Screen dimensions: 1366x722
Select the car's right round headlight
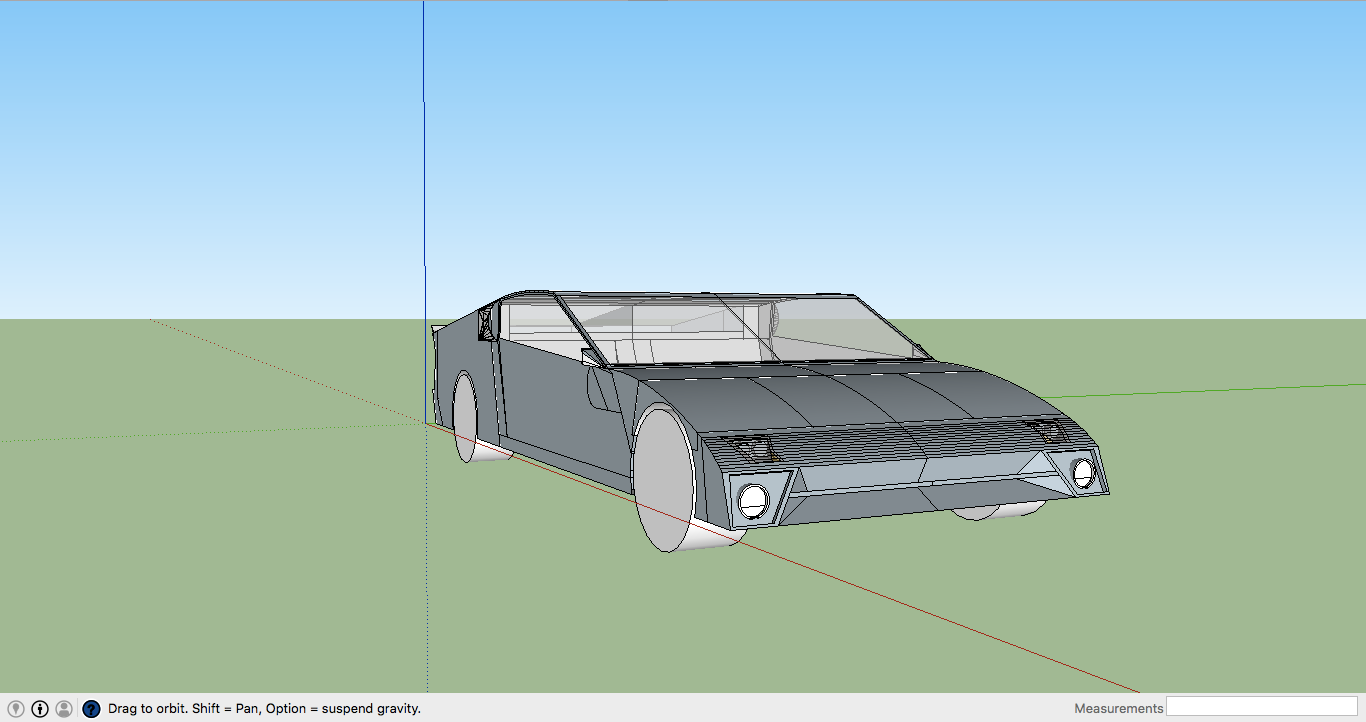pos(1083,471)
